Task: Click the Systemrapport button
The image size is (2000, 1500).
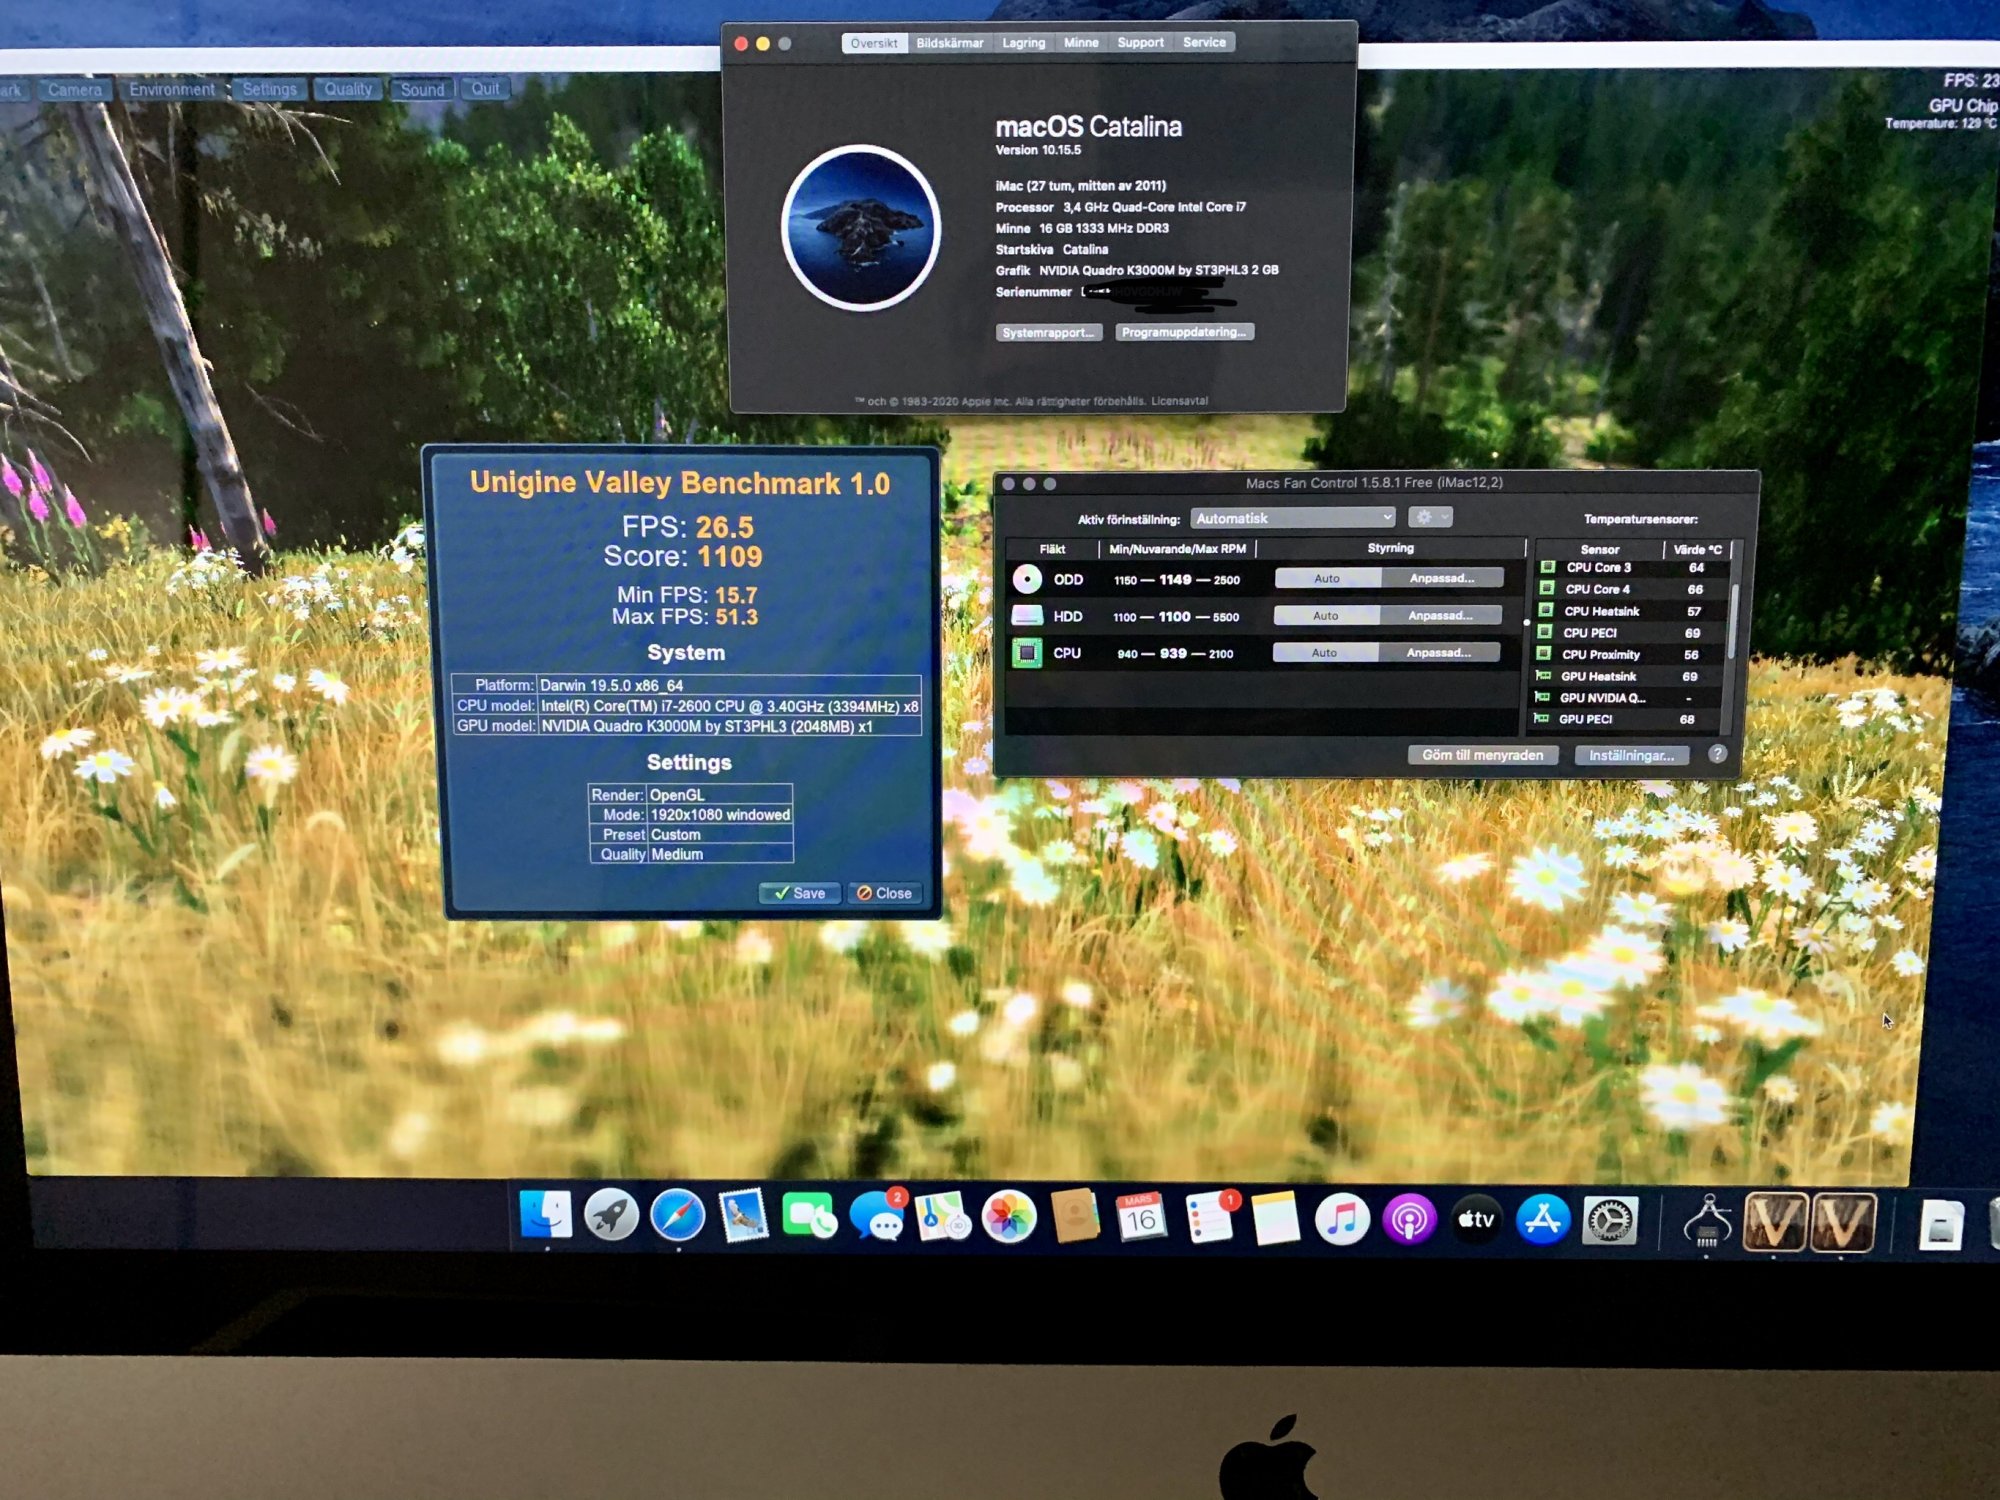Action: [x=1048, y=332]
